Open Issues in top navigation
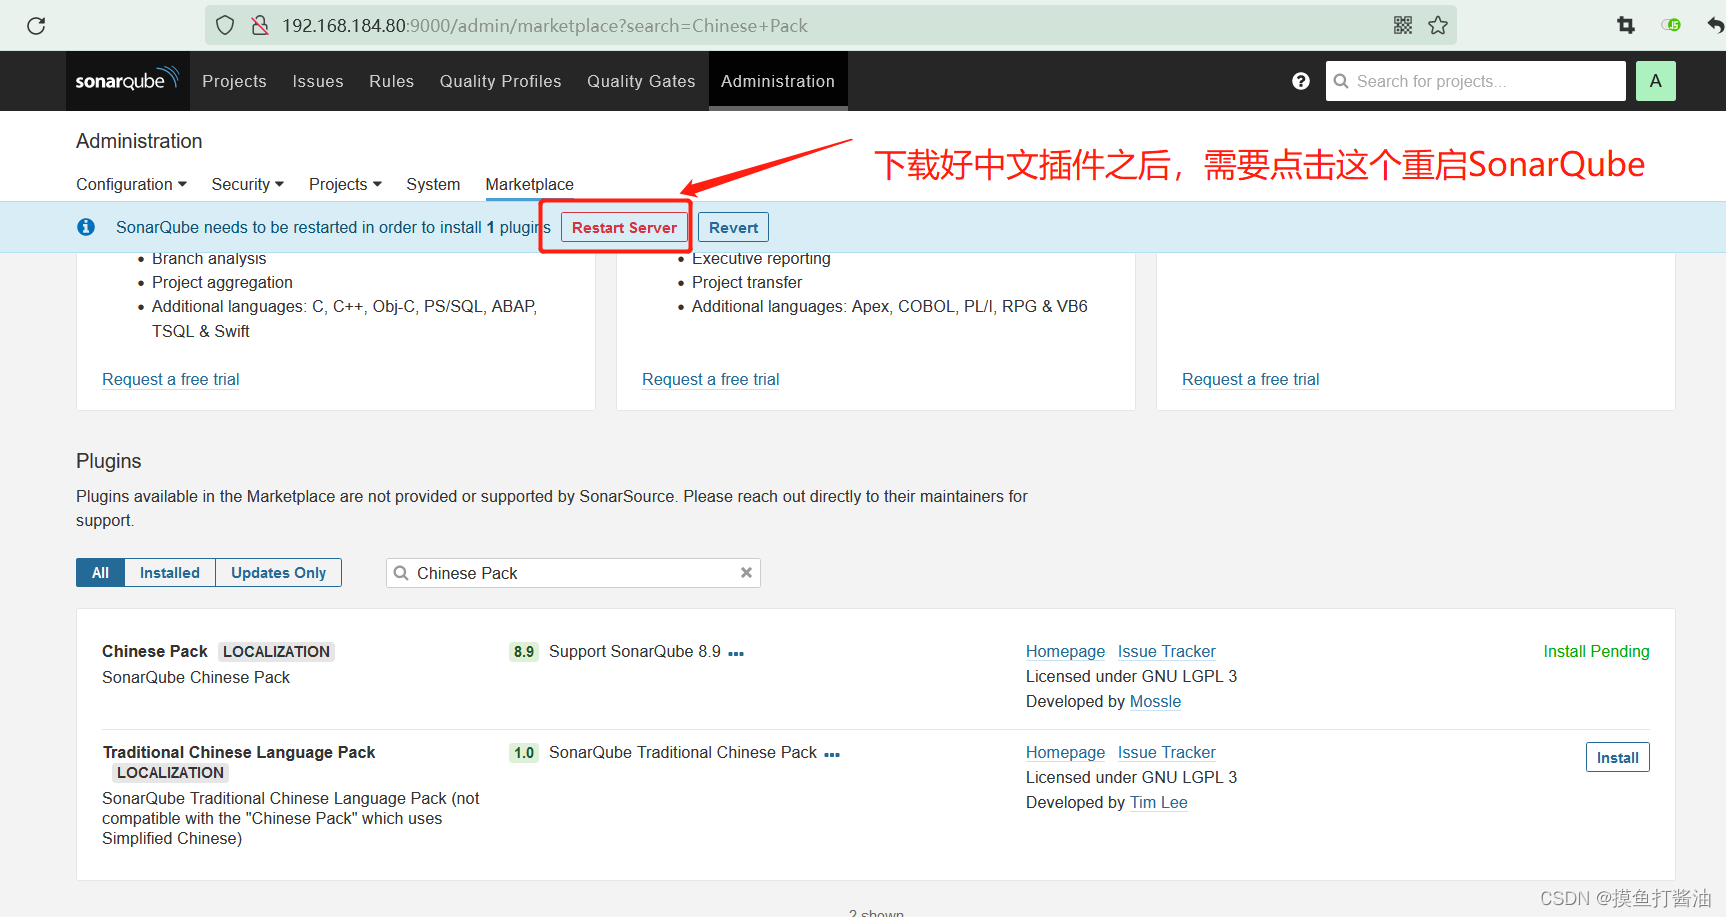 318,81
